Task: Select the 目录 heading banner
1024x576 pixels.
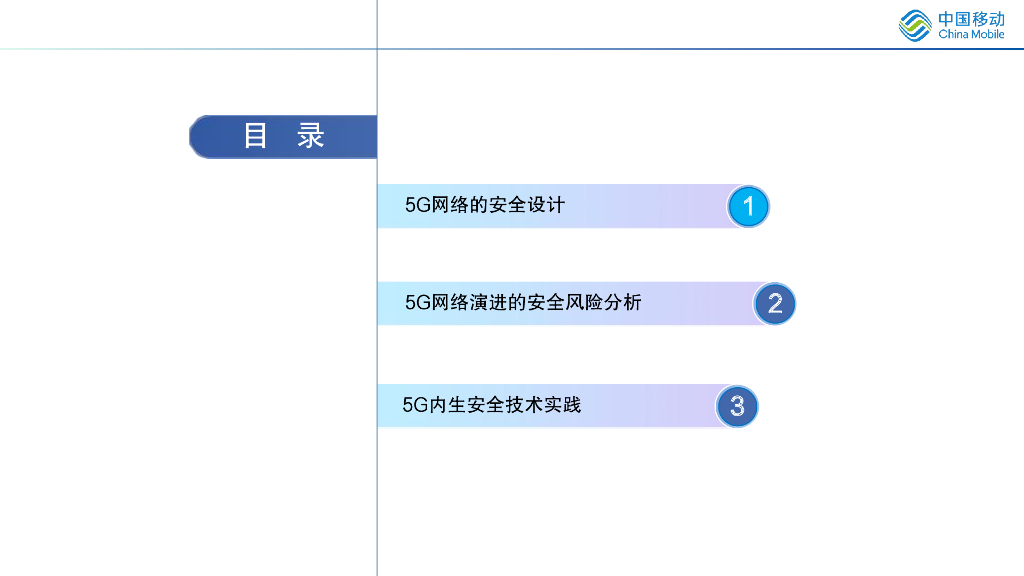Action: click(284, 137)
